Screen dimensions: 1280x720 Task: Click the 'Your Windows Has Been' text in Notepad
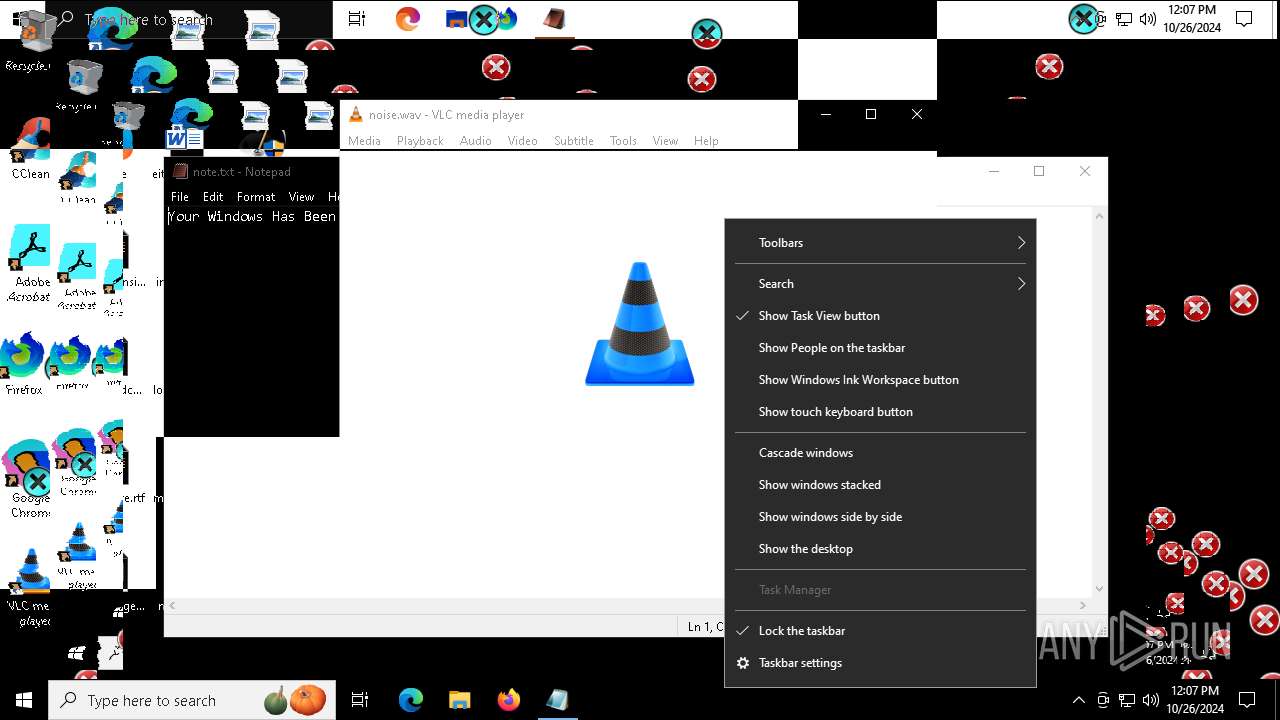point(252,216)
